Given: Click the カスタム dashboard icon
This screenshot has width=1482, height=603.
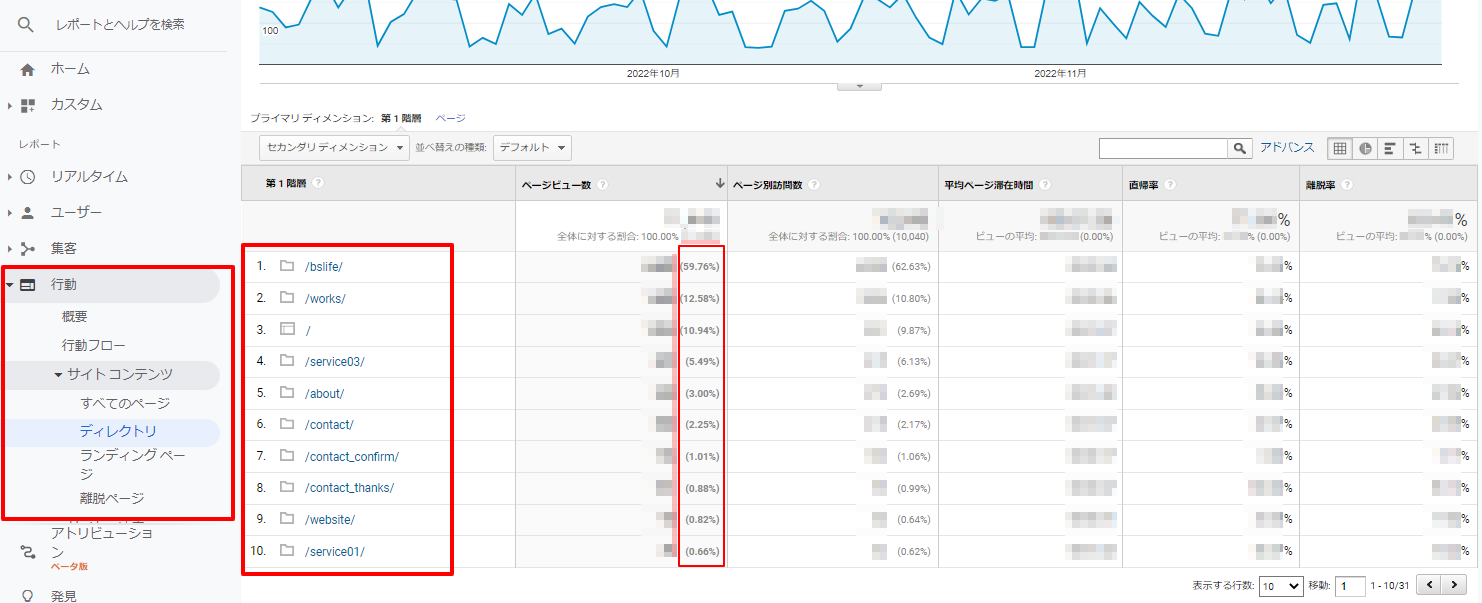Looking at the screenshot, I should 27,105.
